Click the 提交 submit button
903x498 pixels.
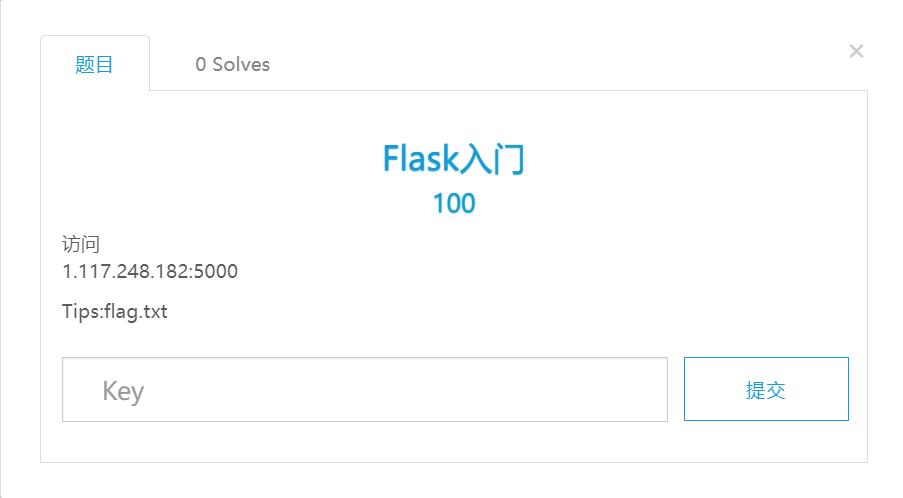pos(766,389)
